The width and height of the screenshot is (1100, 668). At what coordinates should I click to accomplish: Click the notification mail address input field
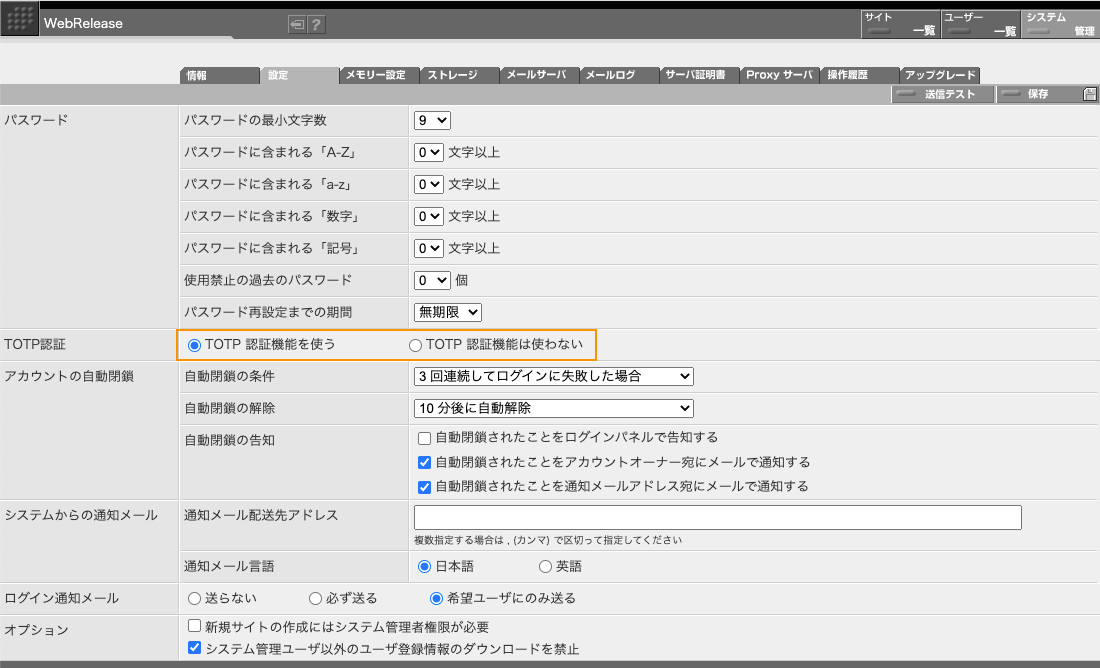coord(718,517)
